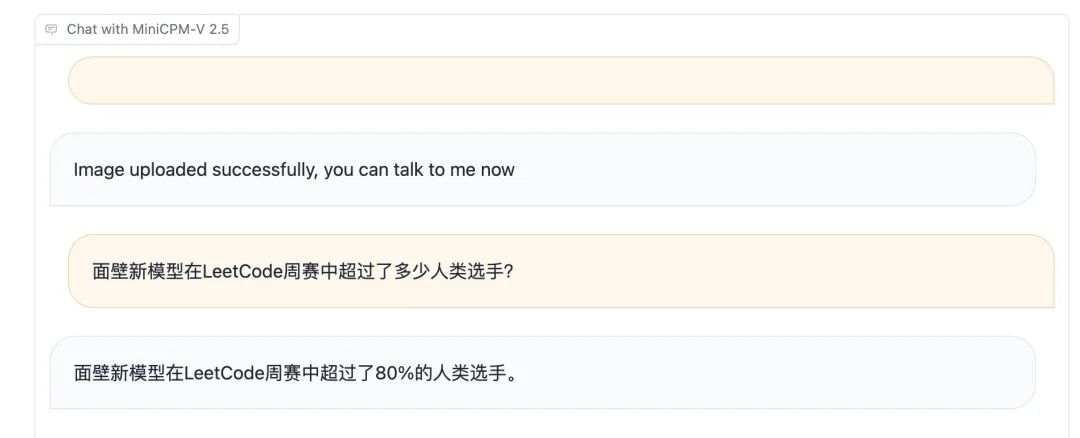Click the "Image uploaded successfully" bot message
The height and width of the screenshot is (438, 1080).
coord(543,169)
